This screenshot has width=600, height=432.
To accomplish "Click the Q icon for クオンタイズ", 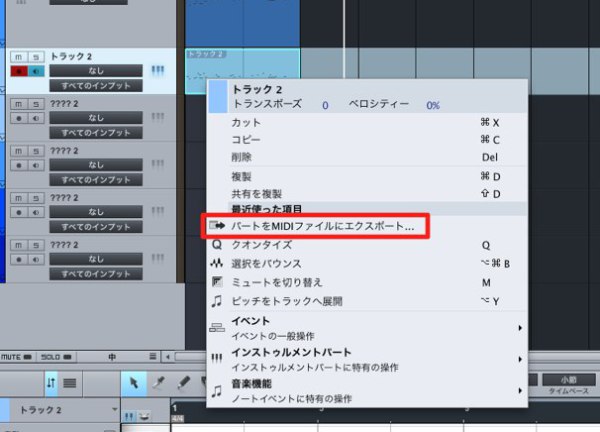I will [217, 245].
